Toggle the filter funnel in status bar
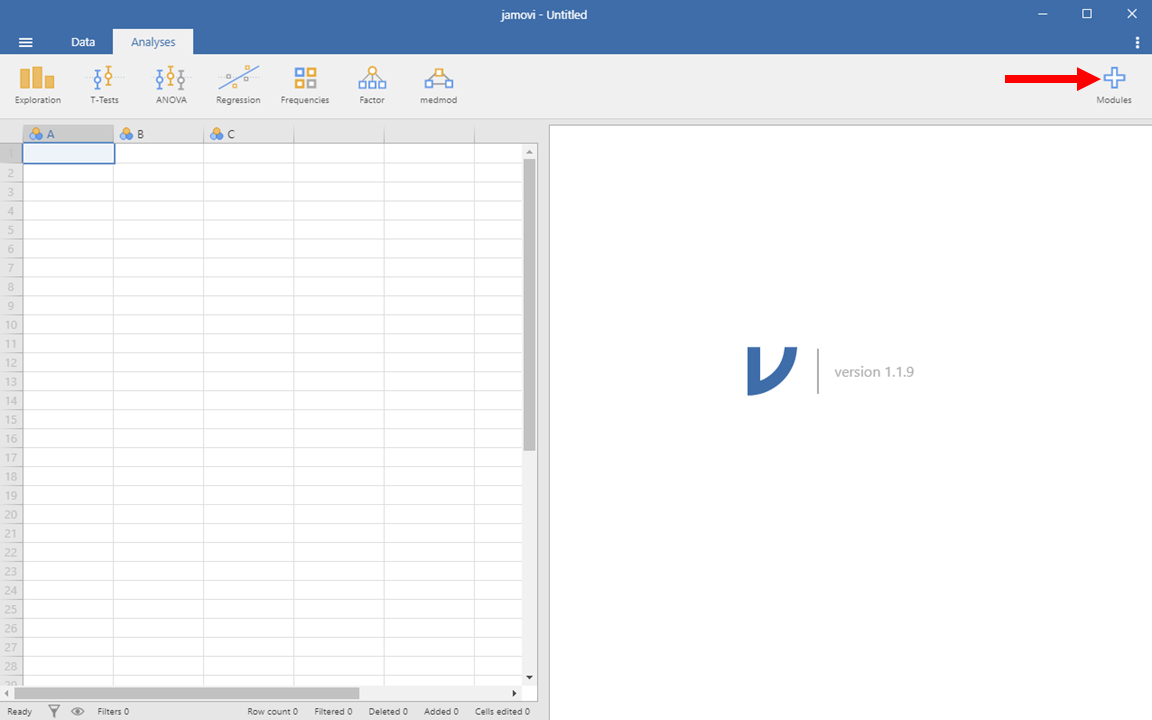1152x720 pixels. (55, 711)
